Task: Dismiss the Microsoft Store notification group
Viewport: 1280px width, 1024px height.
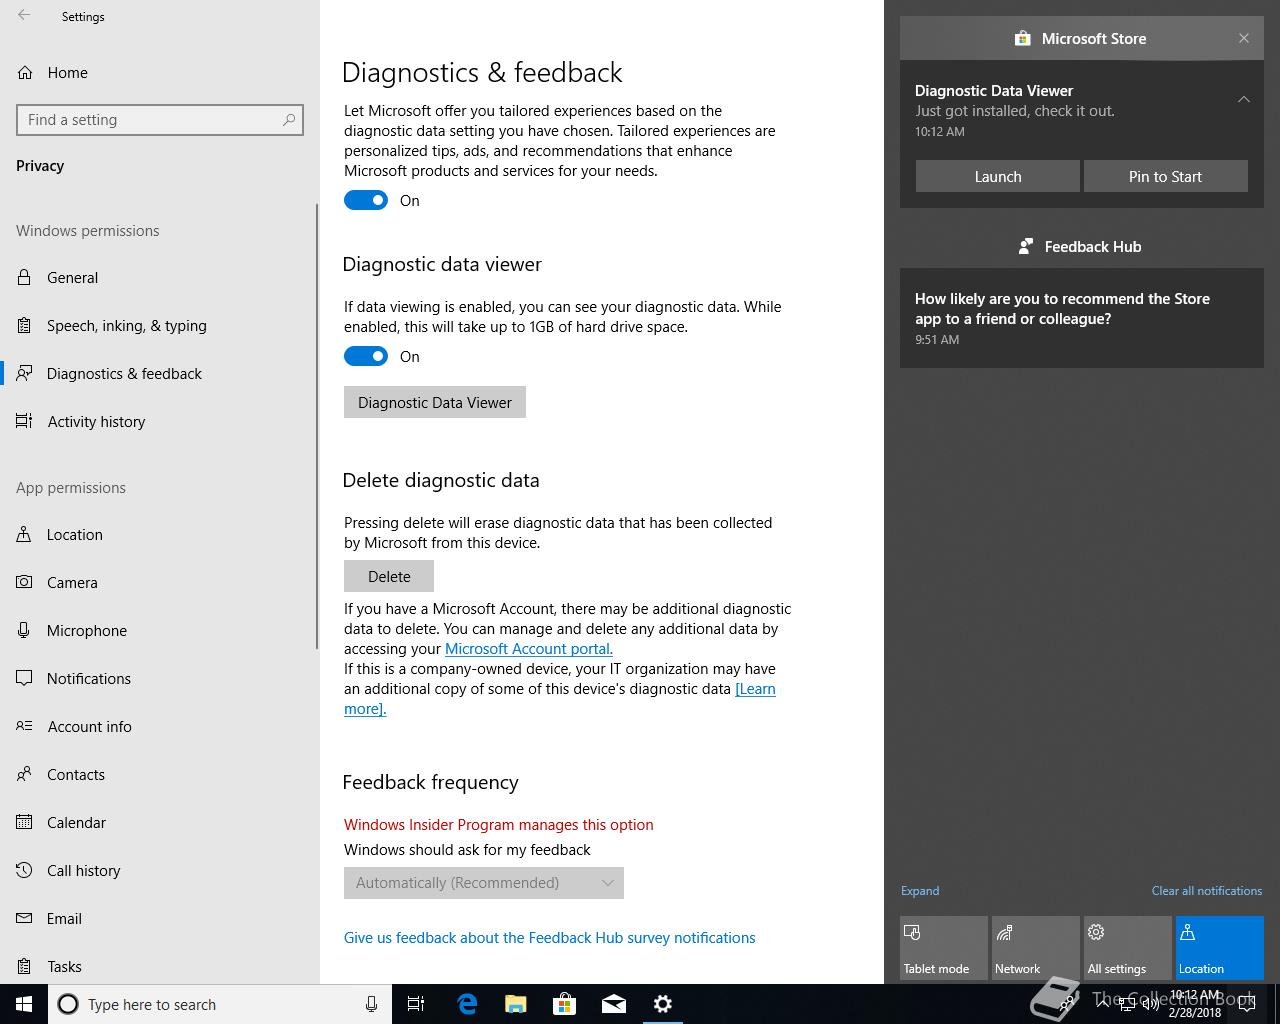Action: click(1244, 38)
